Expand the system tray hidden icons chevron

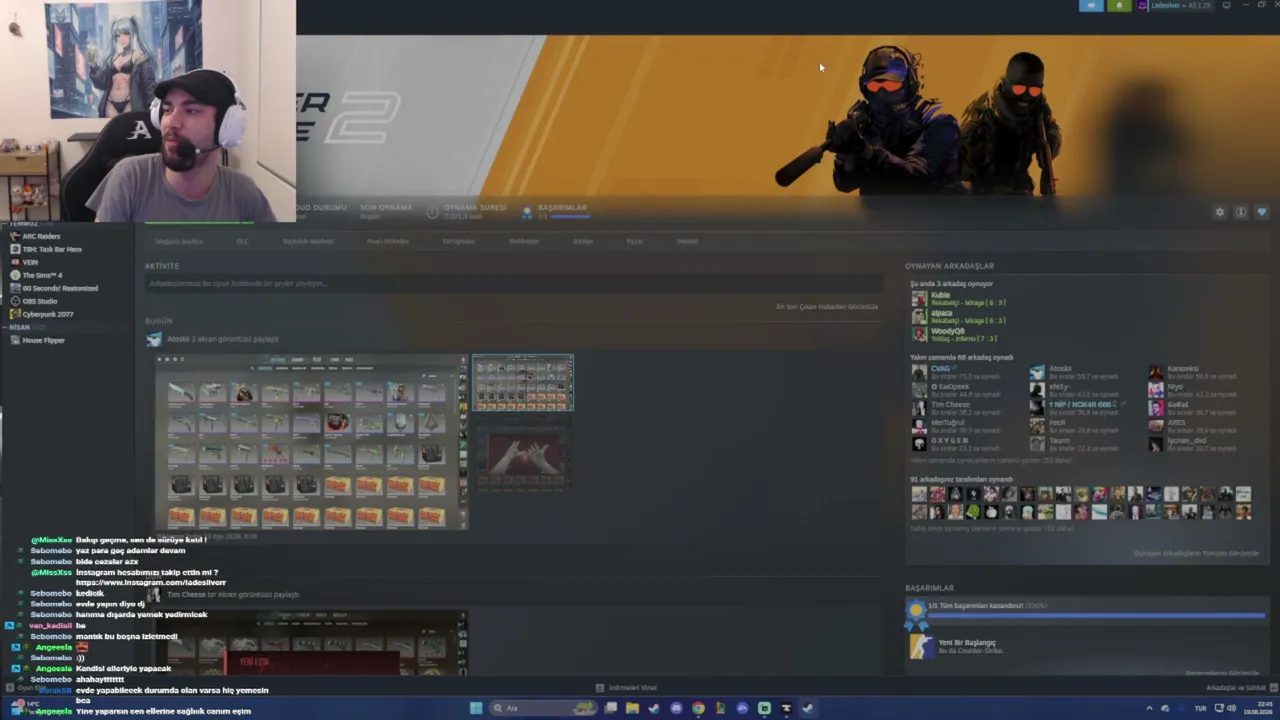point(1149,708)
